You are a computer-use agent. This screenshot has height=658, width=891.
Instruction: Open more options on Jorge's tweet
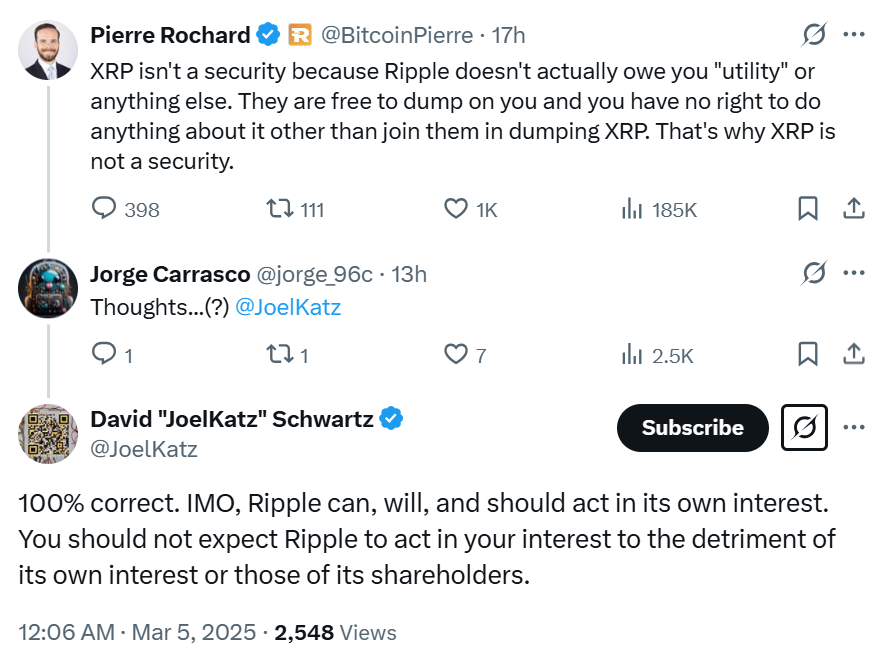tap(855, 272)
